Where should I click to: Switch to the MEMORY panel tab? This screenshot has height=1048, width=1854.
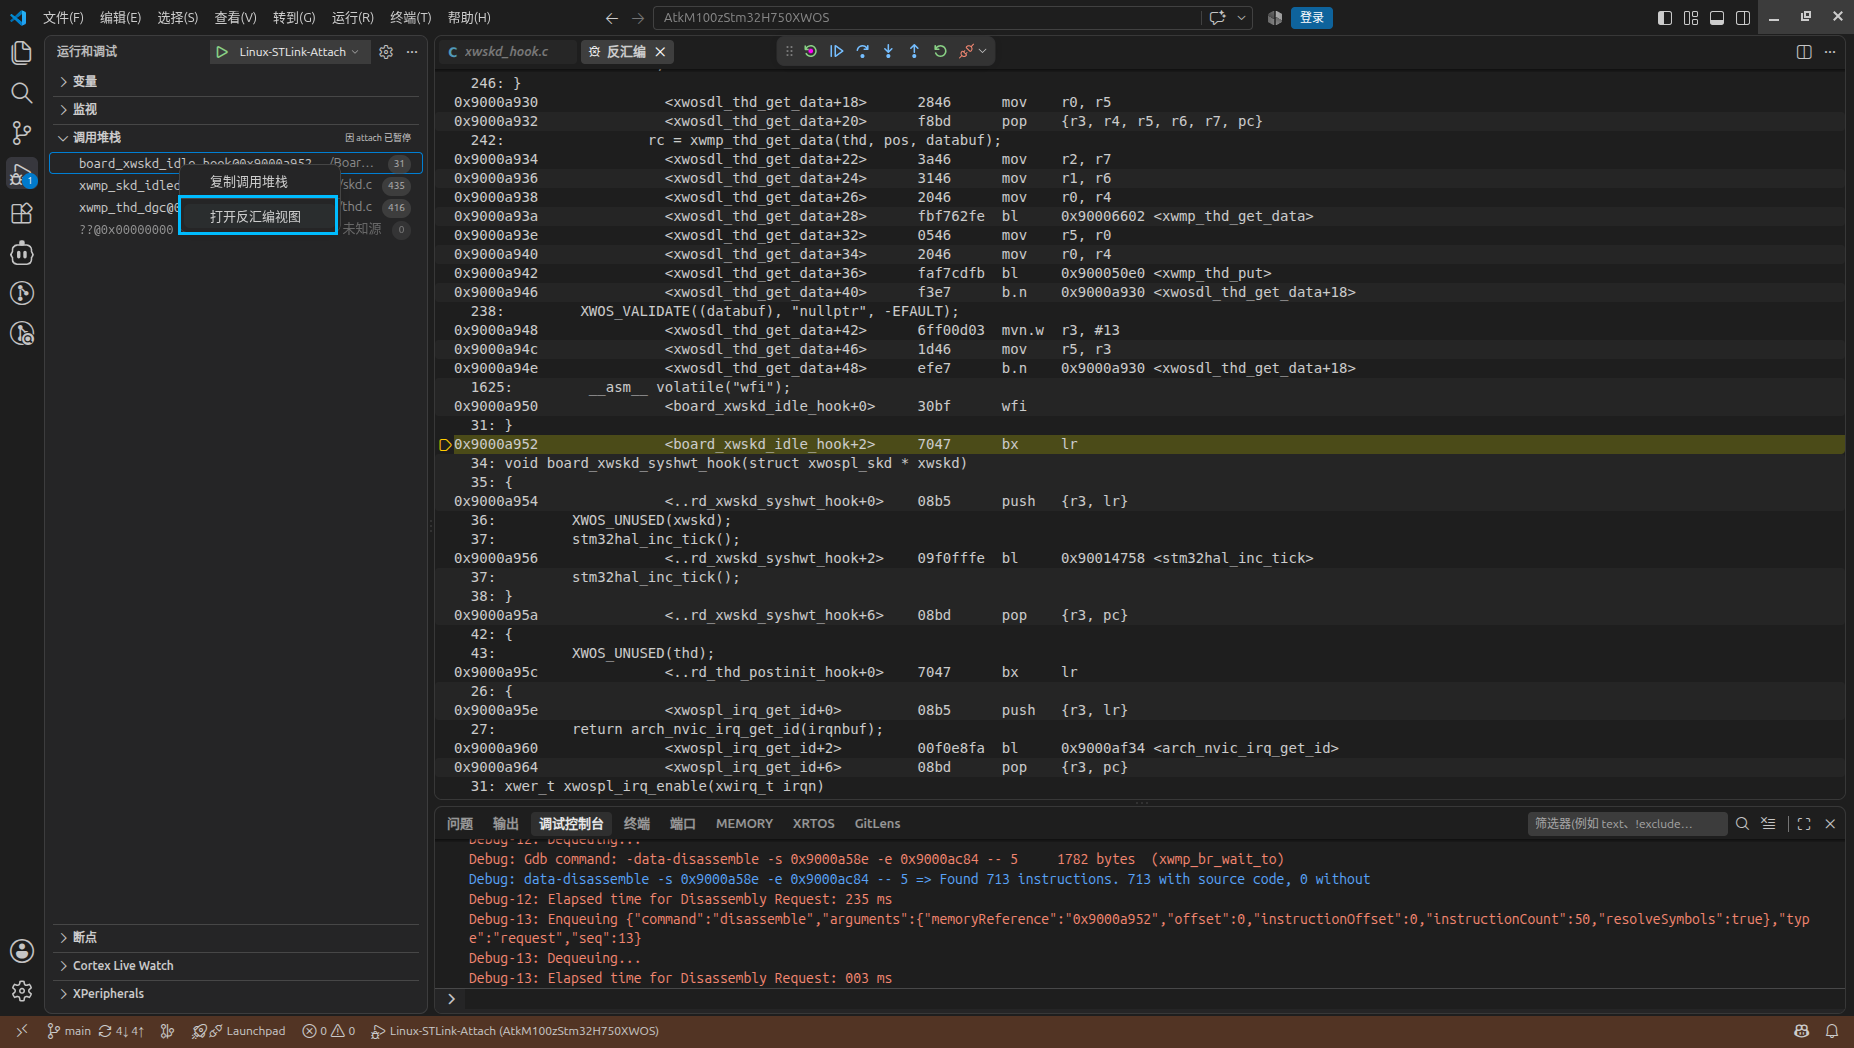(x=744, y=824)
